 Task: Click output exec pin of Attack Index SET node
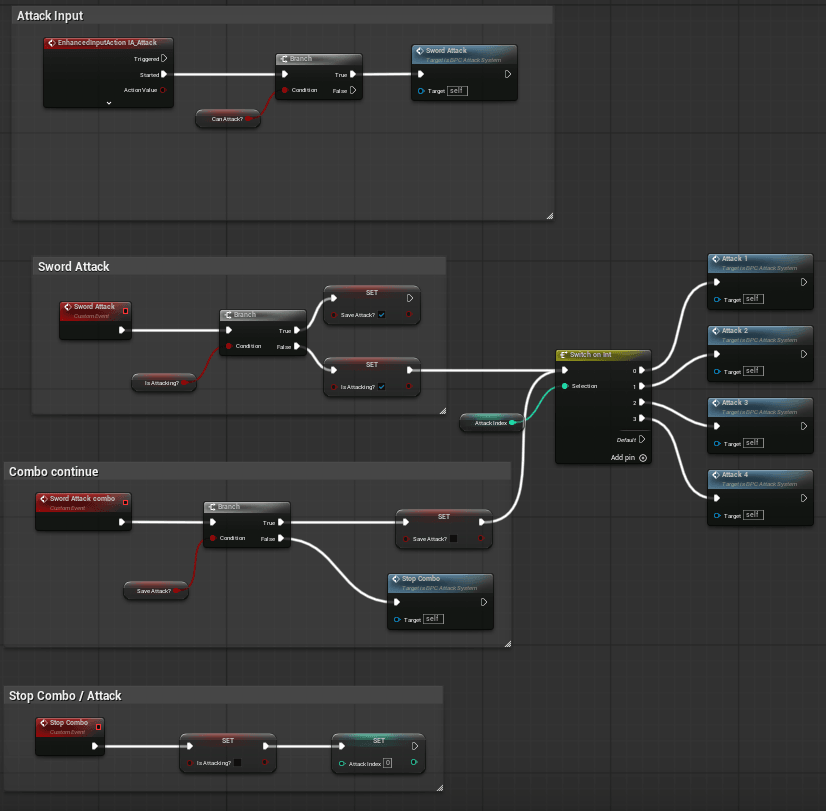415,746
